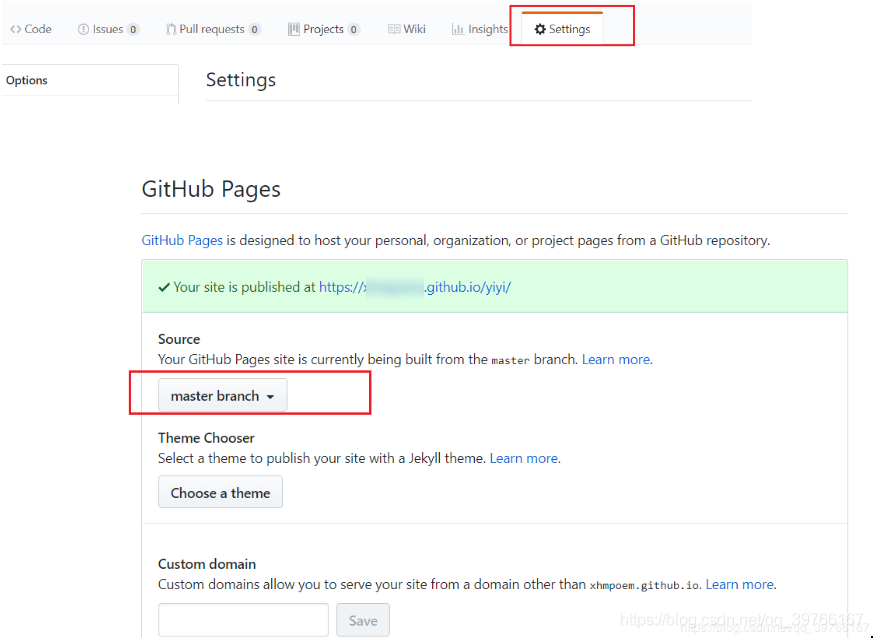
Task: Click the Wiki book icon
Action: coord(394,29)
